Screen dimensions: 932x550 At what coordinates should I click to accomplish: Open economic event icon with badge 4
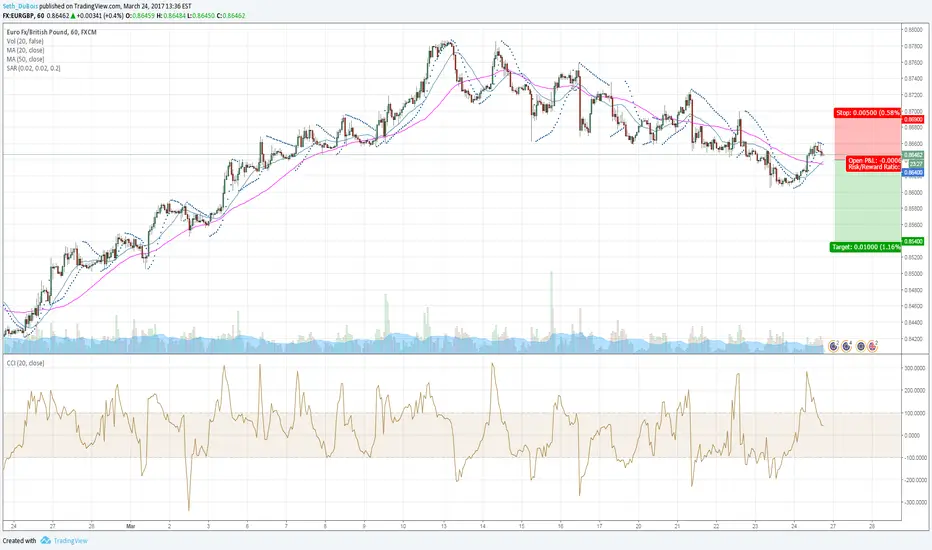[x=846, y=346]
